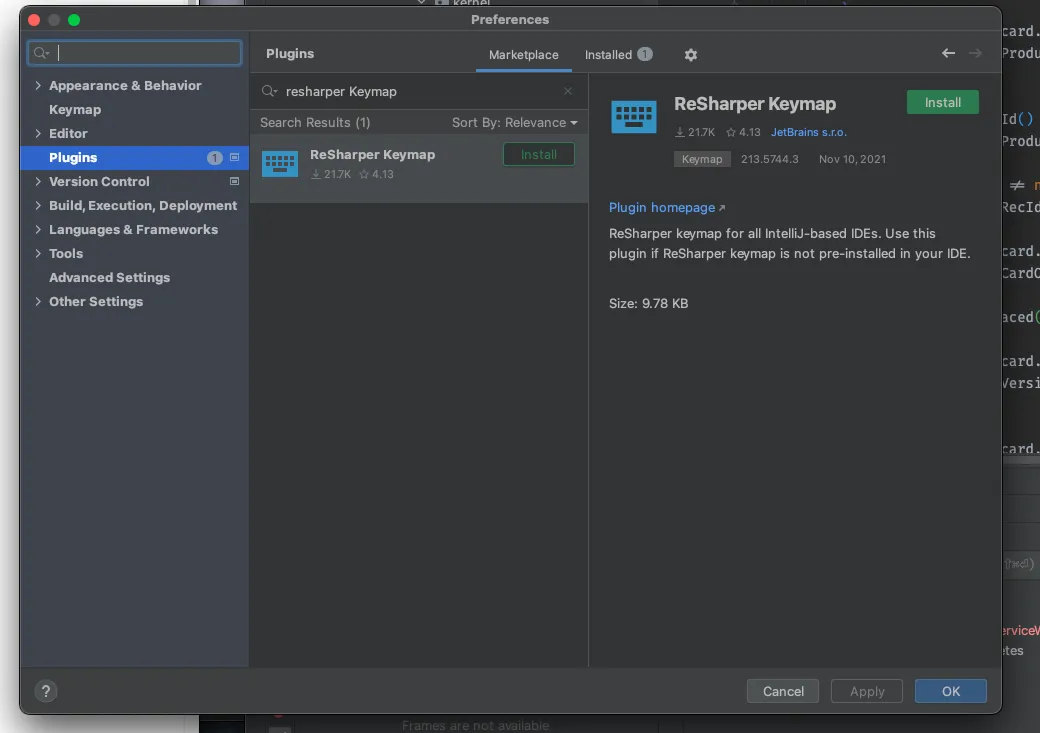Select ReSharper Keymap result row title
Image resolution: width=1040 pixels, height=733 pixels.
pos(372,155)
